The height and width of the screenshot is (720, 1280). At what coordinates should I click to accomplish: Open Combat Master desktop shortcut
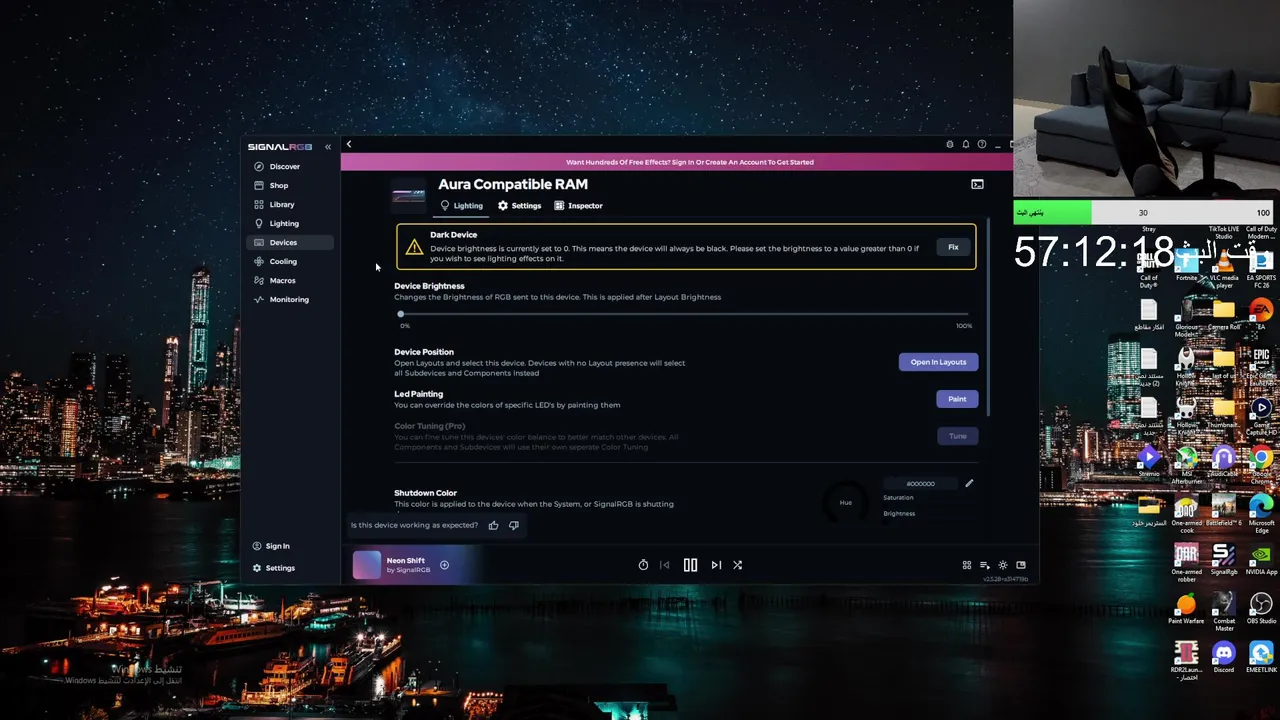[x=1224, y=611]
